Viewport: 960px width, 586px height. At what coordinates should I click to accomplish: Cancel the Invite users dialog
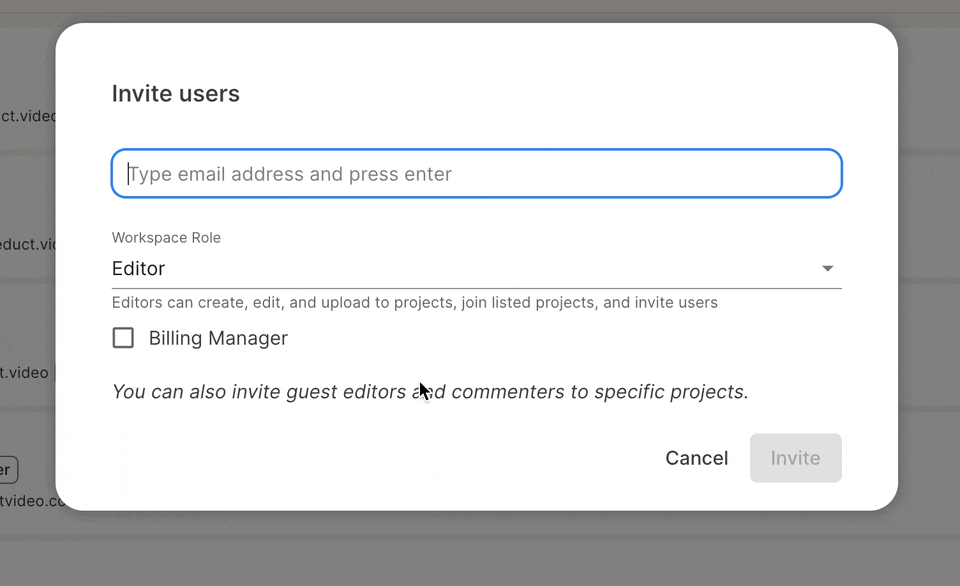(697, 458)
